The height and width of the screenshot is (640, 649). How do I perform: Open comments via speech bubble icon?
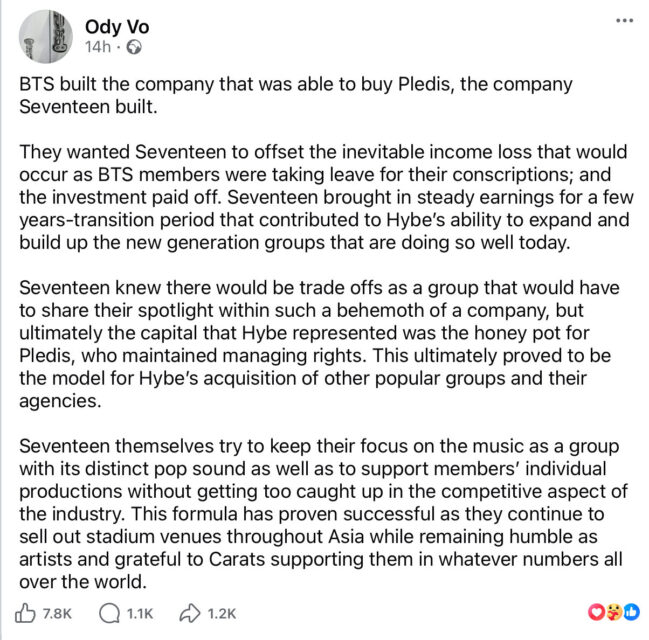pos(108,612)
